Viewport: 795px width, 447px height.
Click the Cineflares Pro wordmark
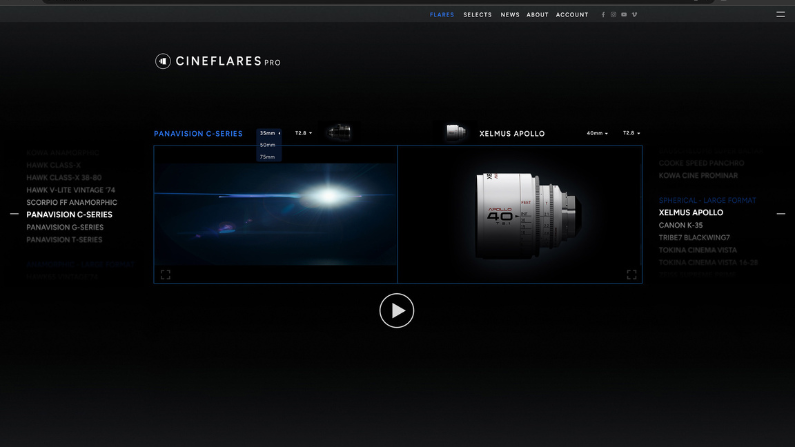[x=228, y=61]
